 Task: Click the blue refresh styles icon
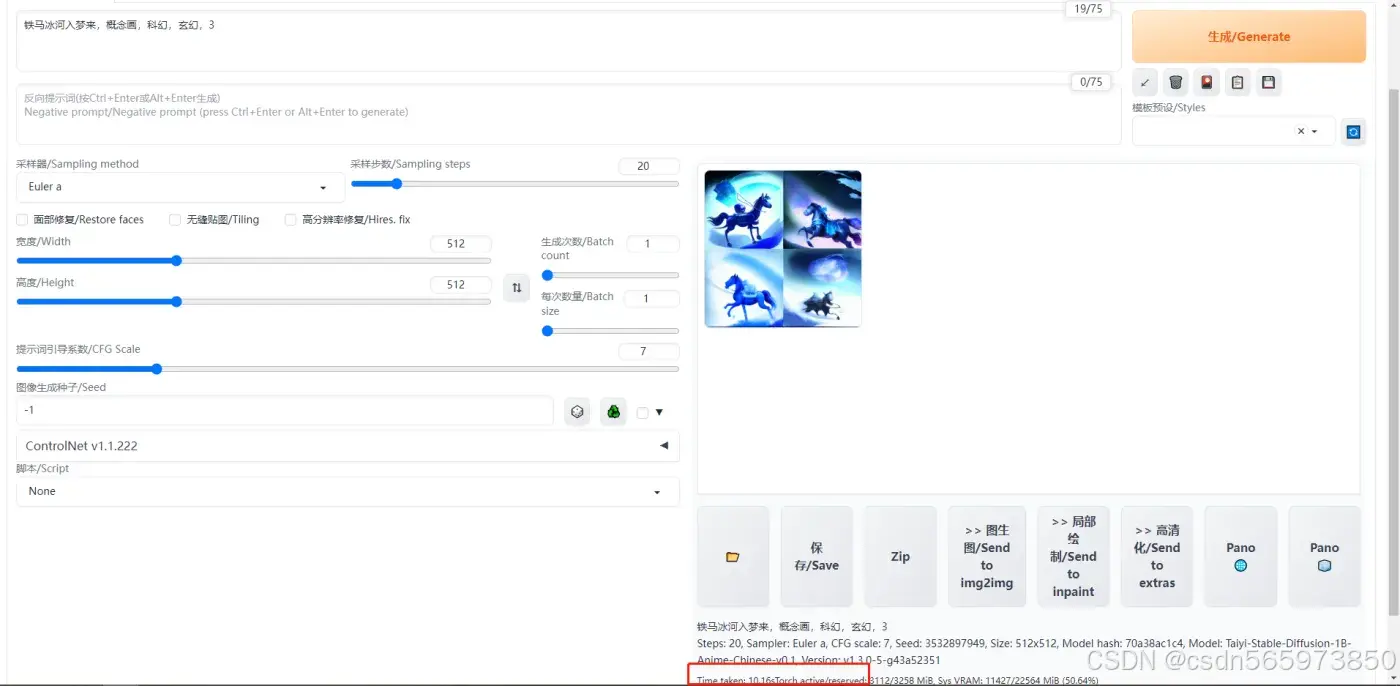click(1353, 131)
